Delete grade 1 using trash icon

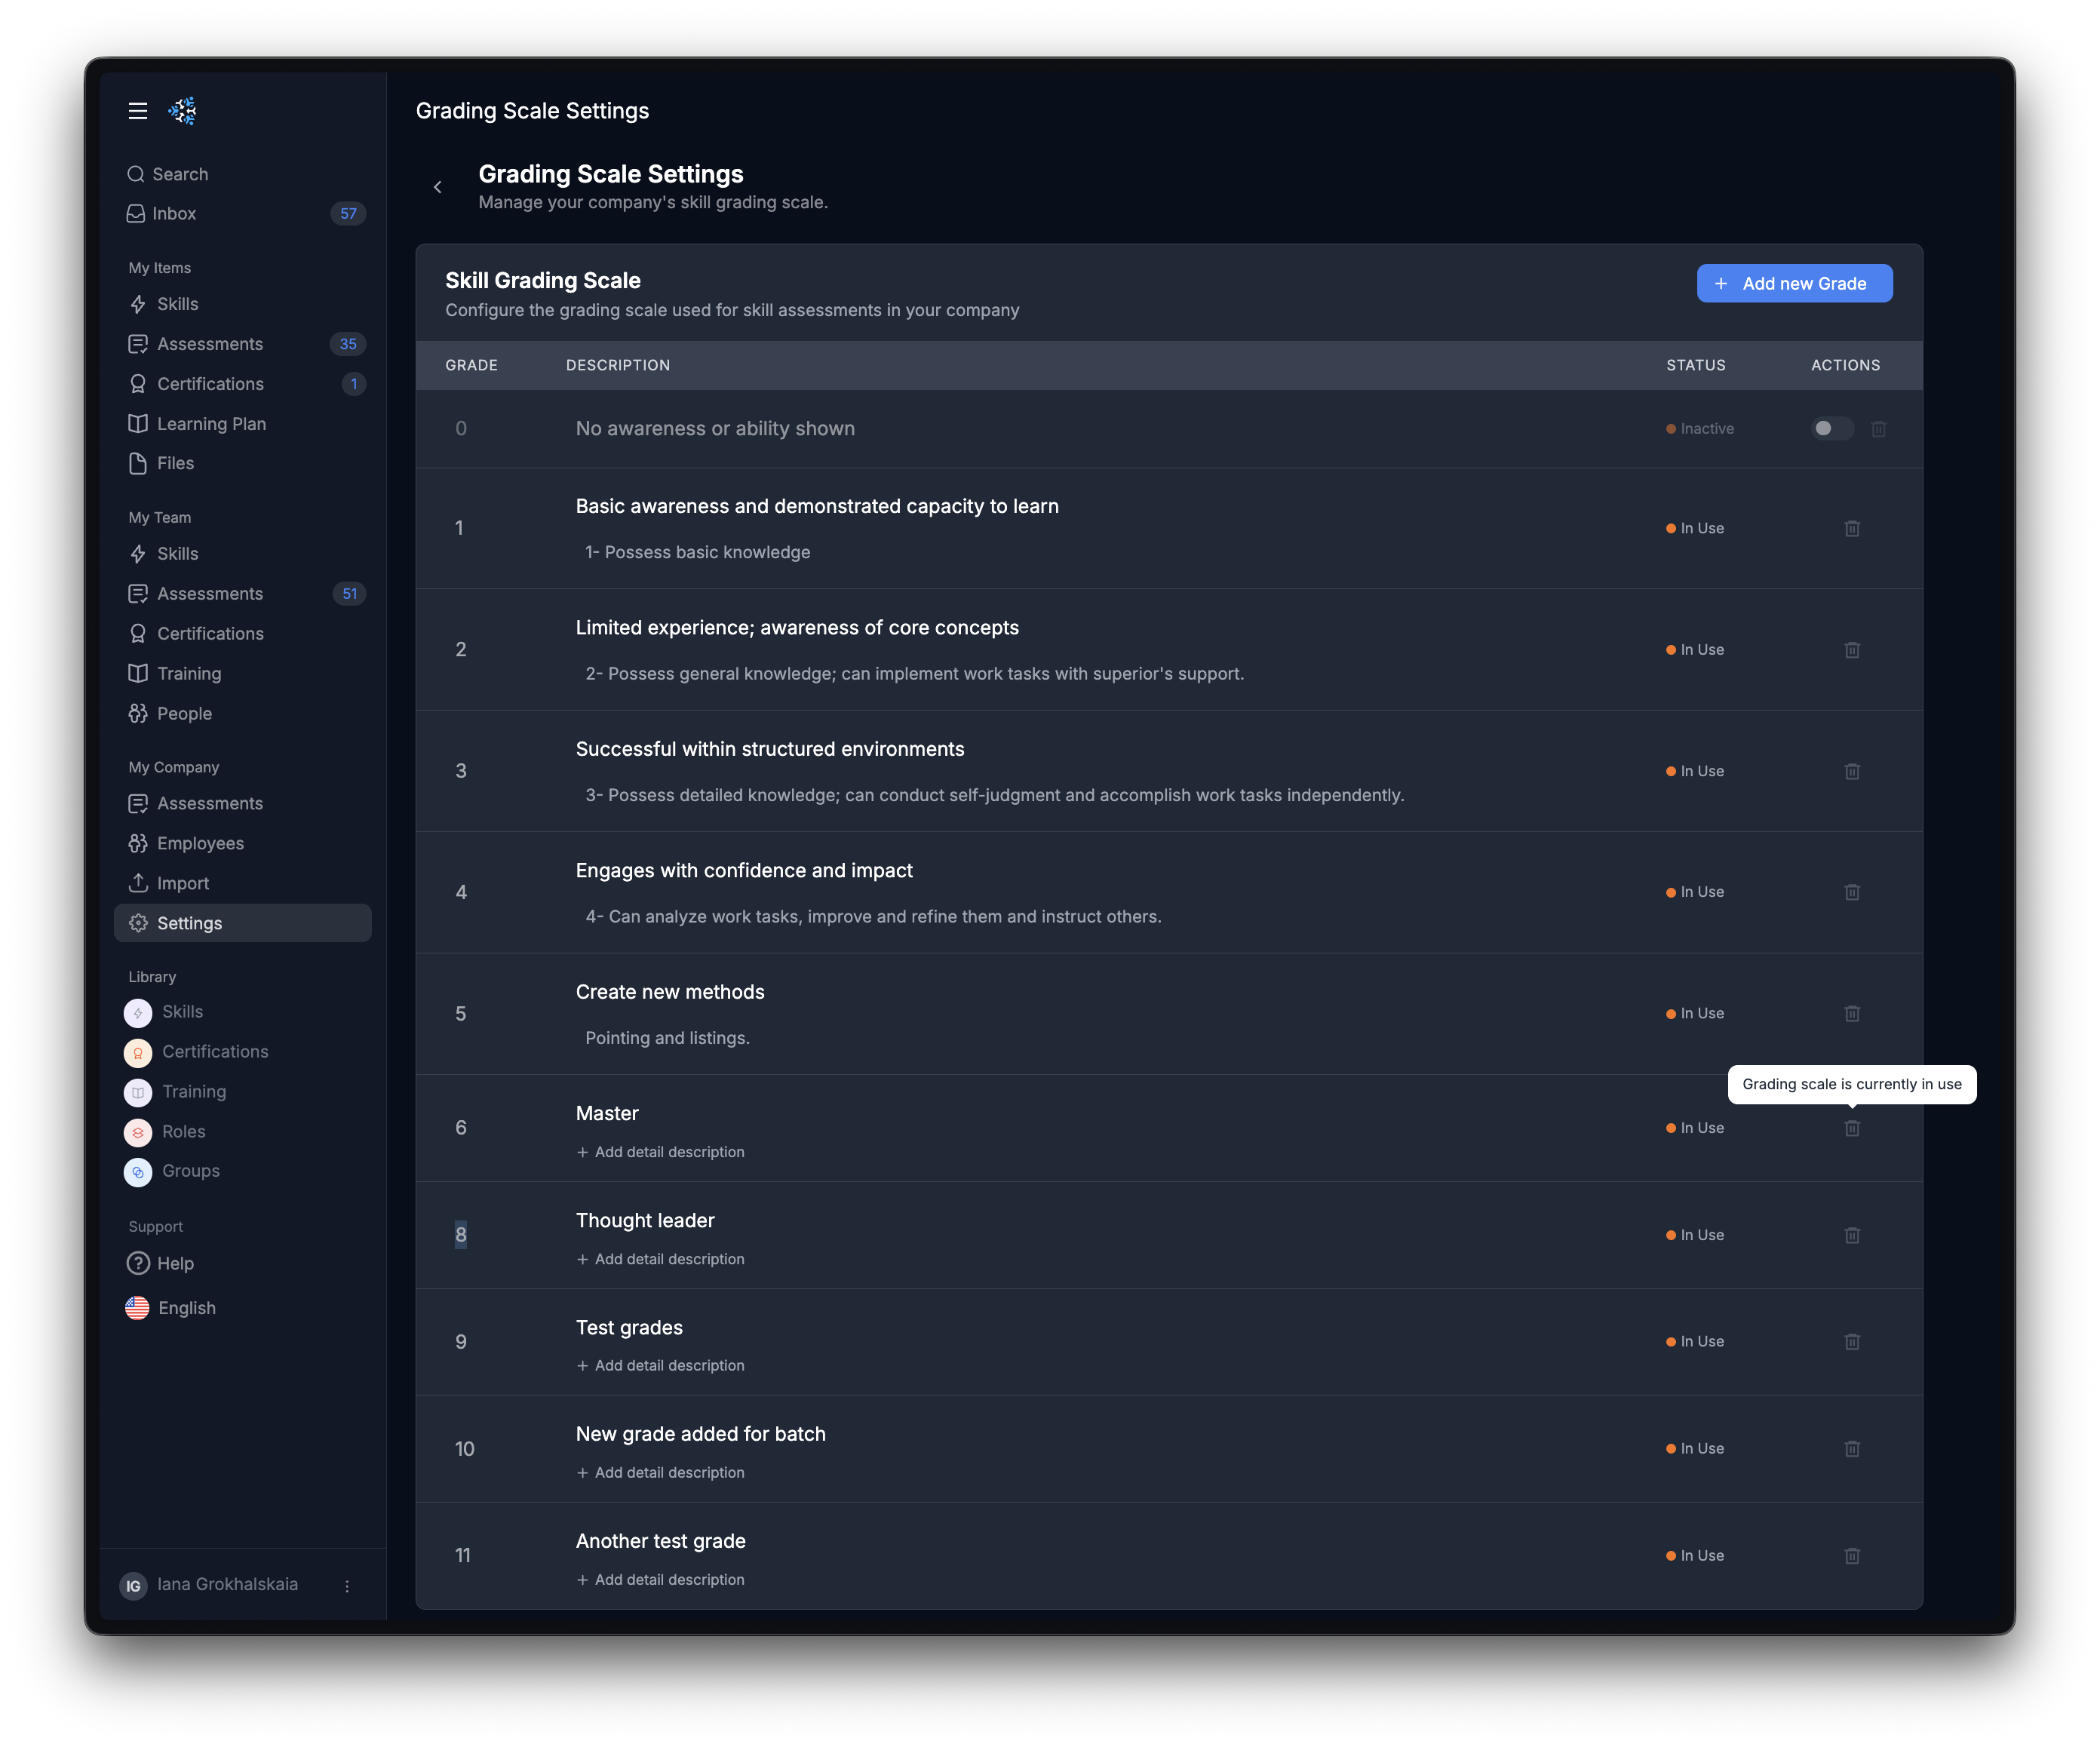(x=1851, y=528)
